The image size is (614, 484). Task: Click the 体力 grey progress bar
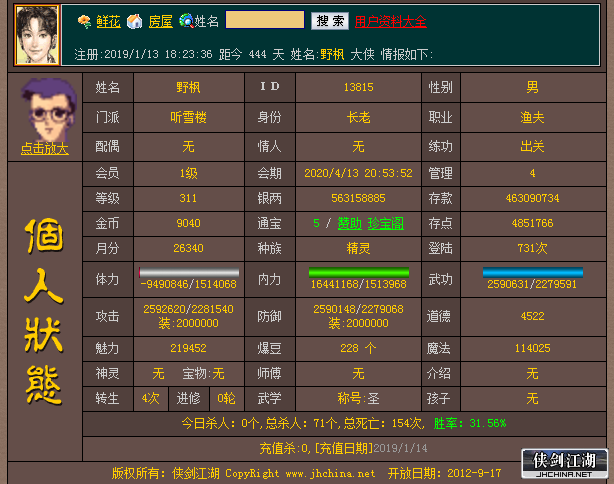[189, 273]
